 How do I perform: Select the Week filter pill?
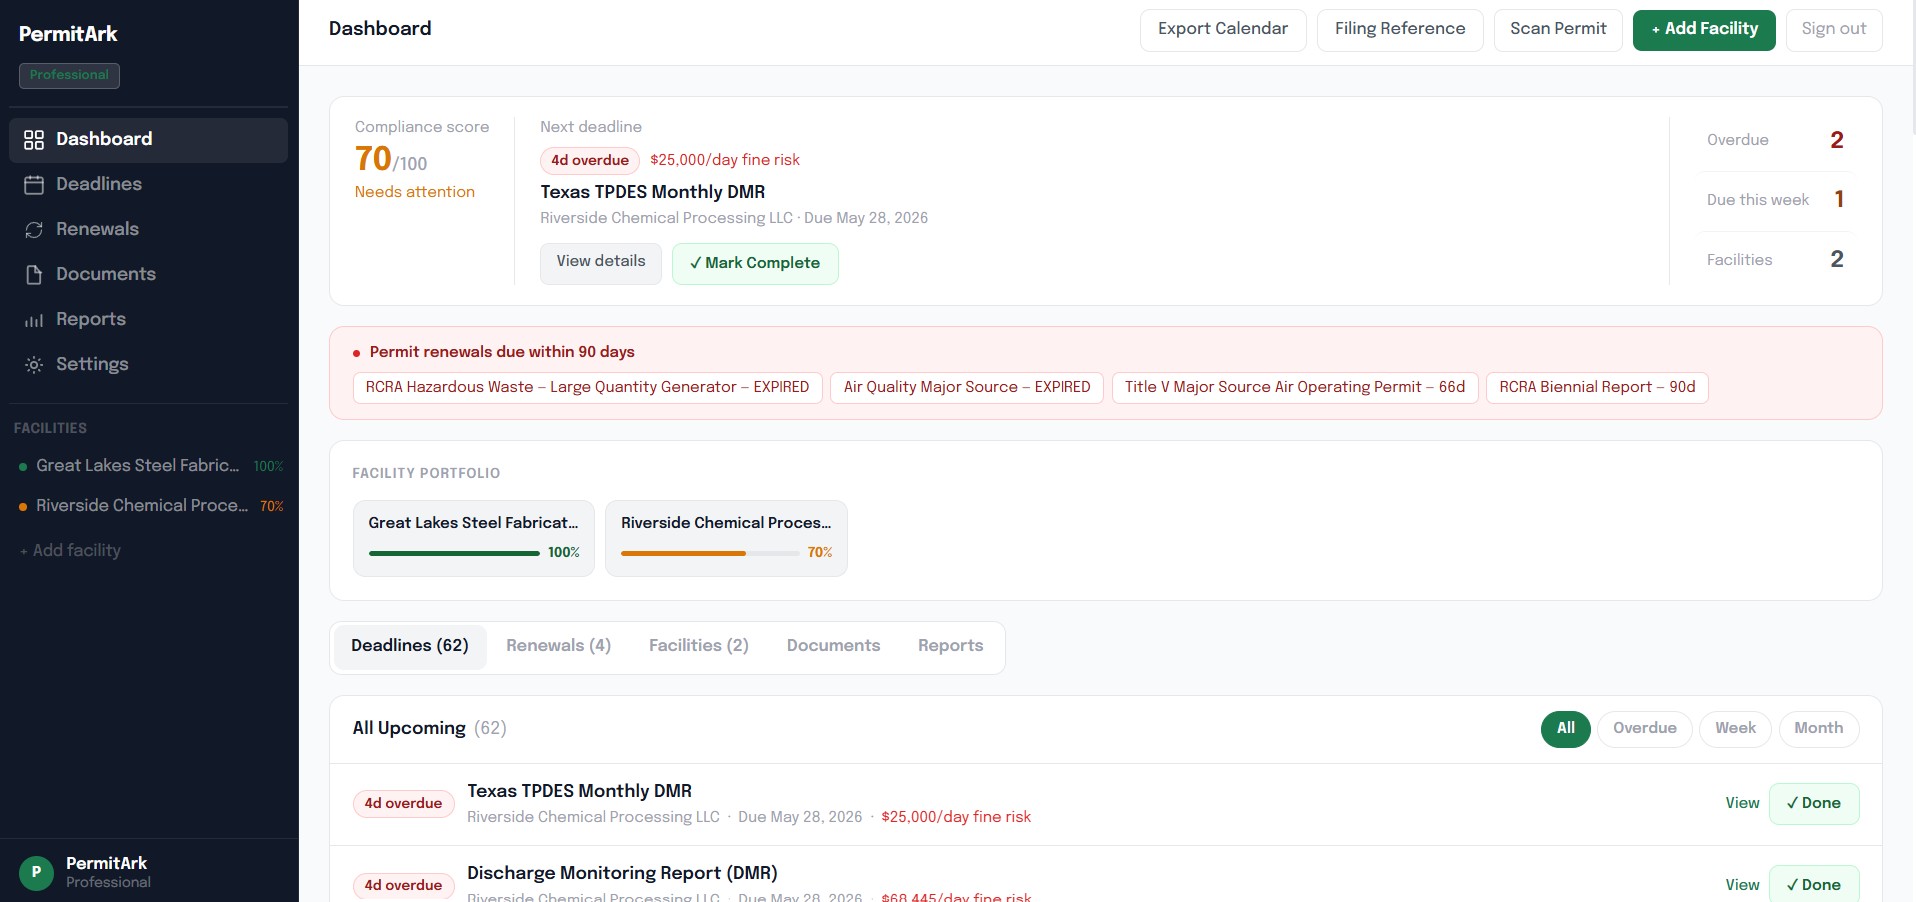(x=1735, y=729)
